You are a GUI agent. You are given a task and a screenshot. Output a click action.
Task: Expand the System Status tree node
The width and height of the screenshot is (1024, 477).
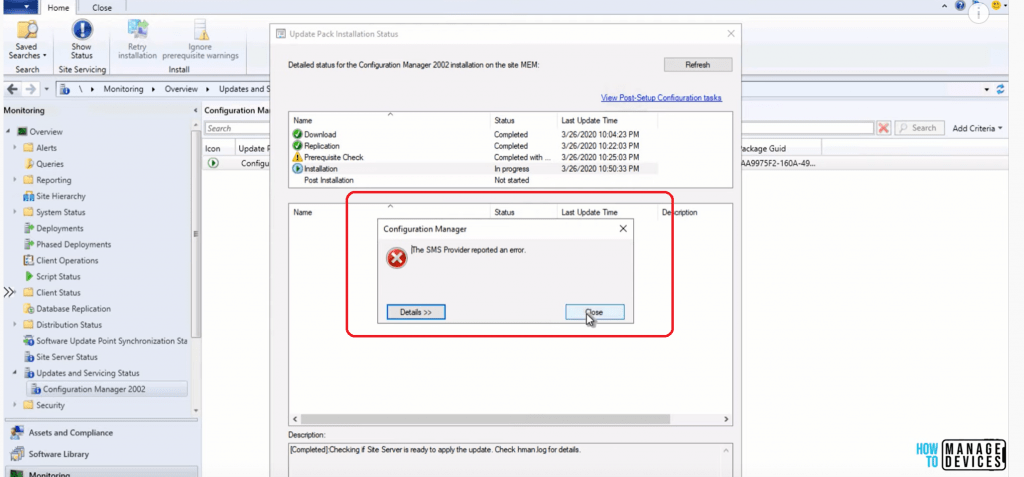click(x=14, y=212)
